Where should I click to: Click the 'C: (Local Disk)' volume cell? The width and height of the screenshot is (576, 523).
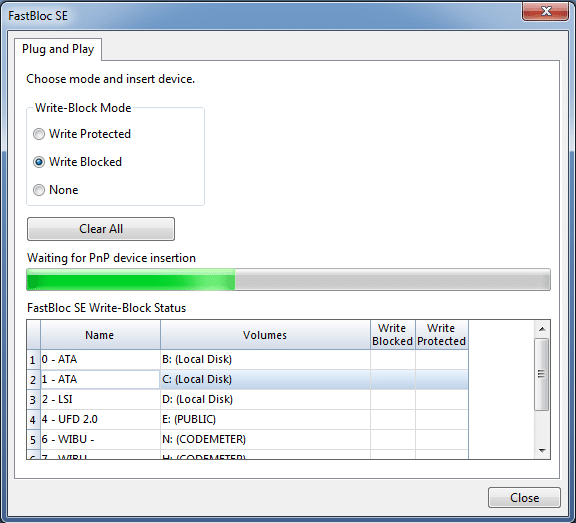[265, 379]
